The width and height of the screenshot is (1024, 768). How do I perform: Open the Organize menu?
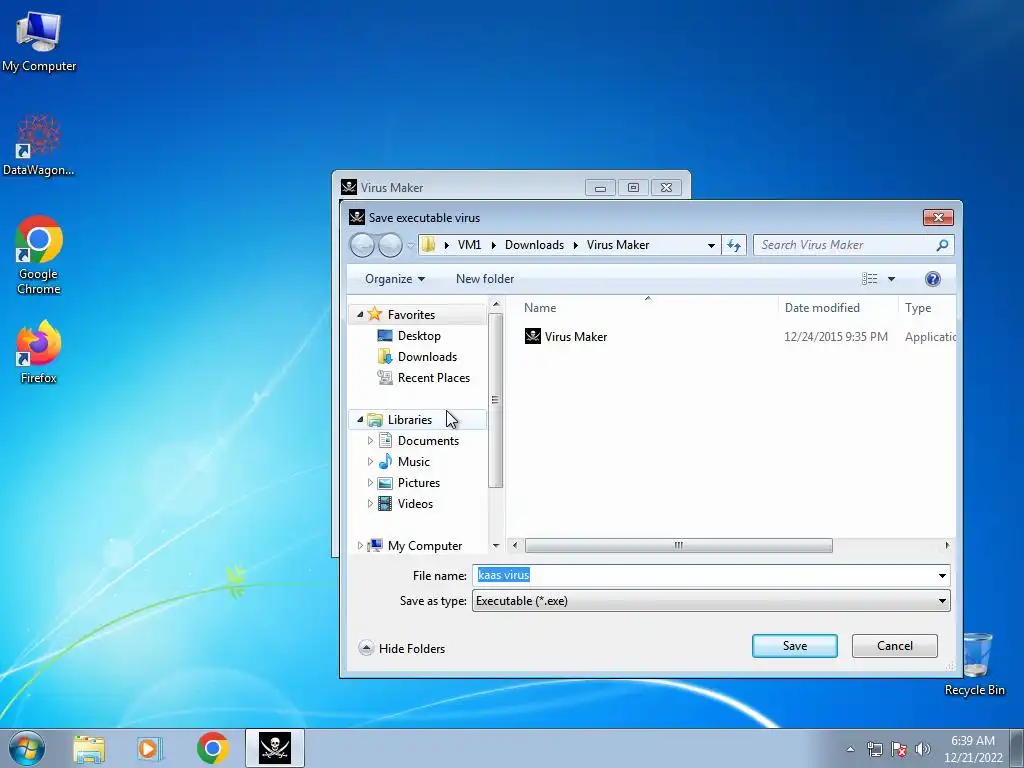point(394,279)
